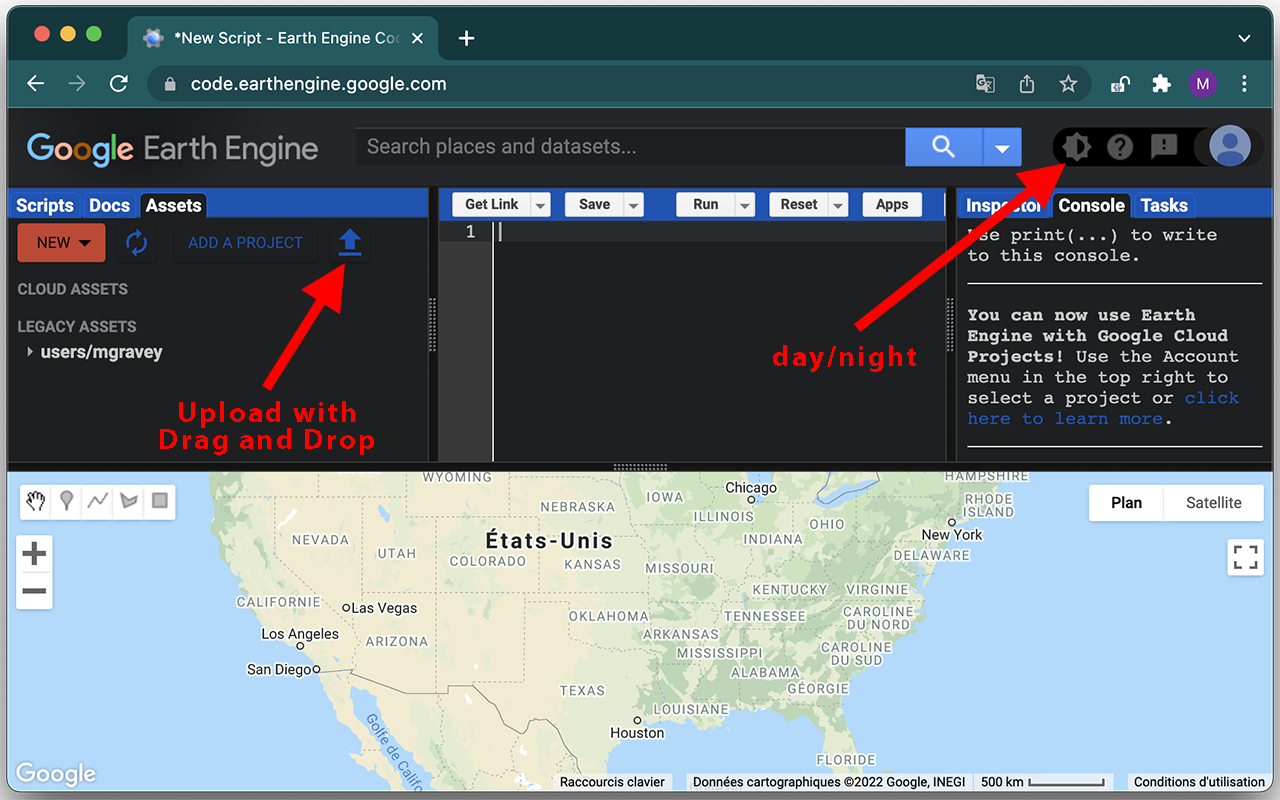The width and height of the screenshot is (1280, 800).
Task: Toggle fullscreen map view
Action: pos(1245,557)
